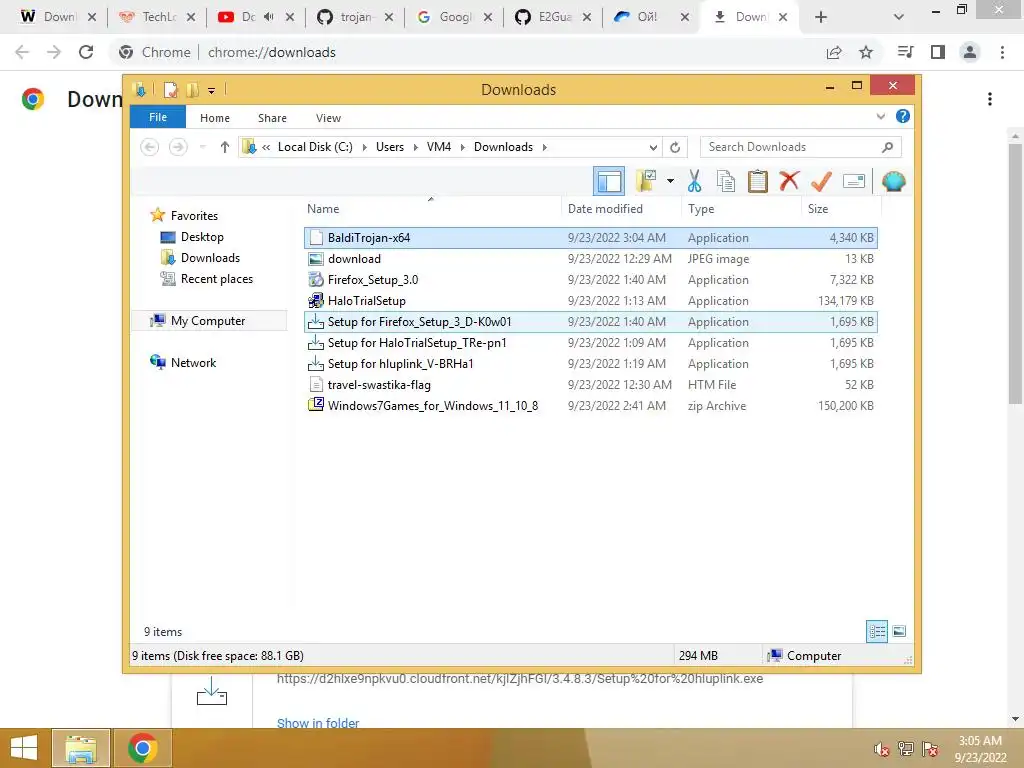The height and width of the screenshot is (768, 1024).
Task: Select BaldiTrojan-x64 file
Action: tap(590, 238)
